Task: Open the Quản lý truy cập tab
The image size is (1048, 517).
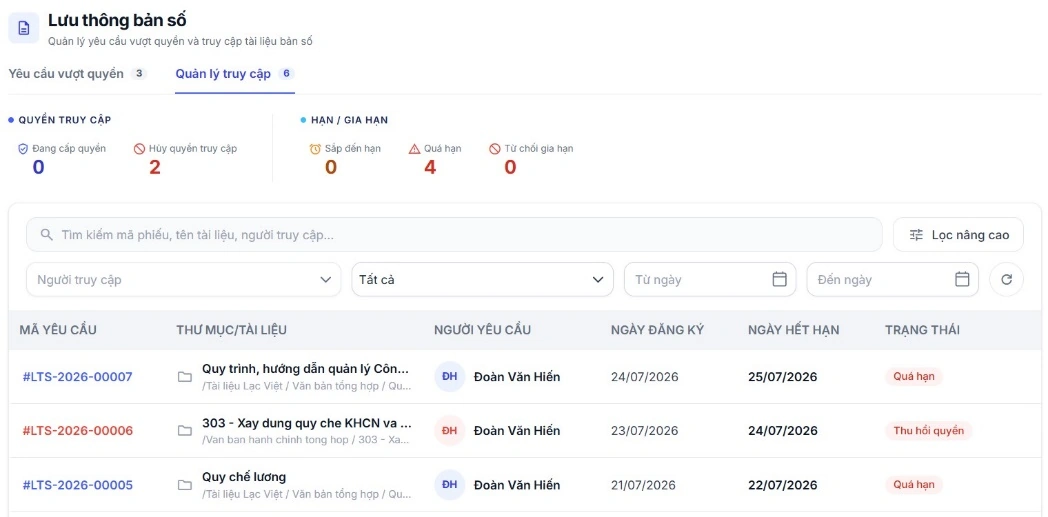Action: (x=235, y=74)
